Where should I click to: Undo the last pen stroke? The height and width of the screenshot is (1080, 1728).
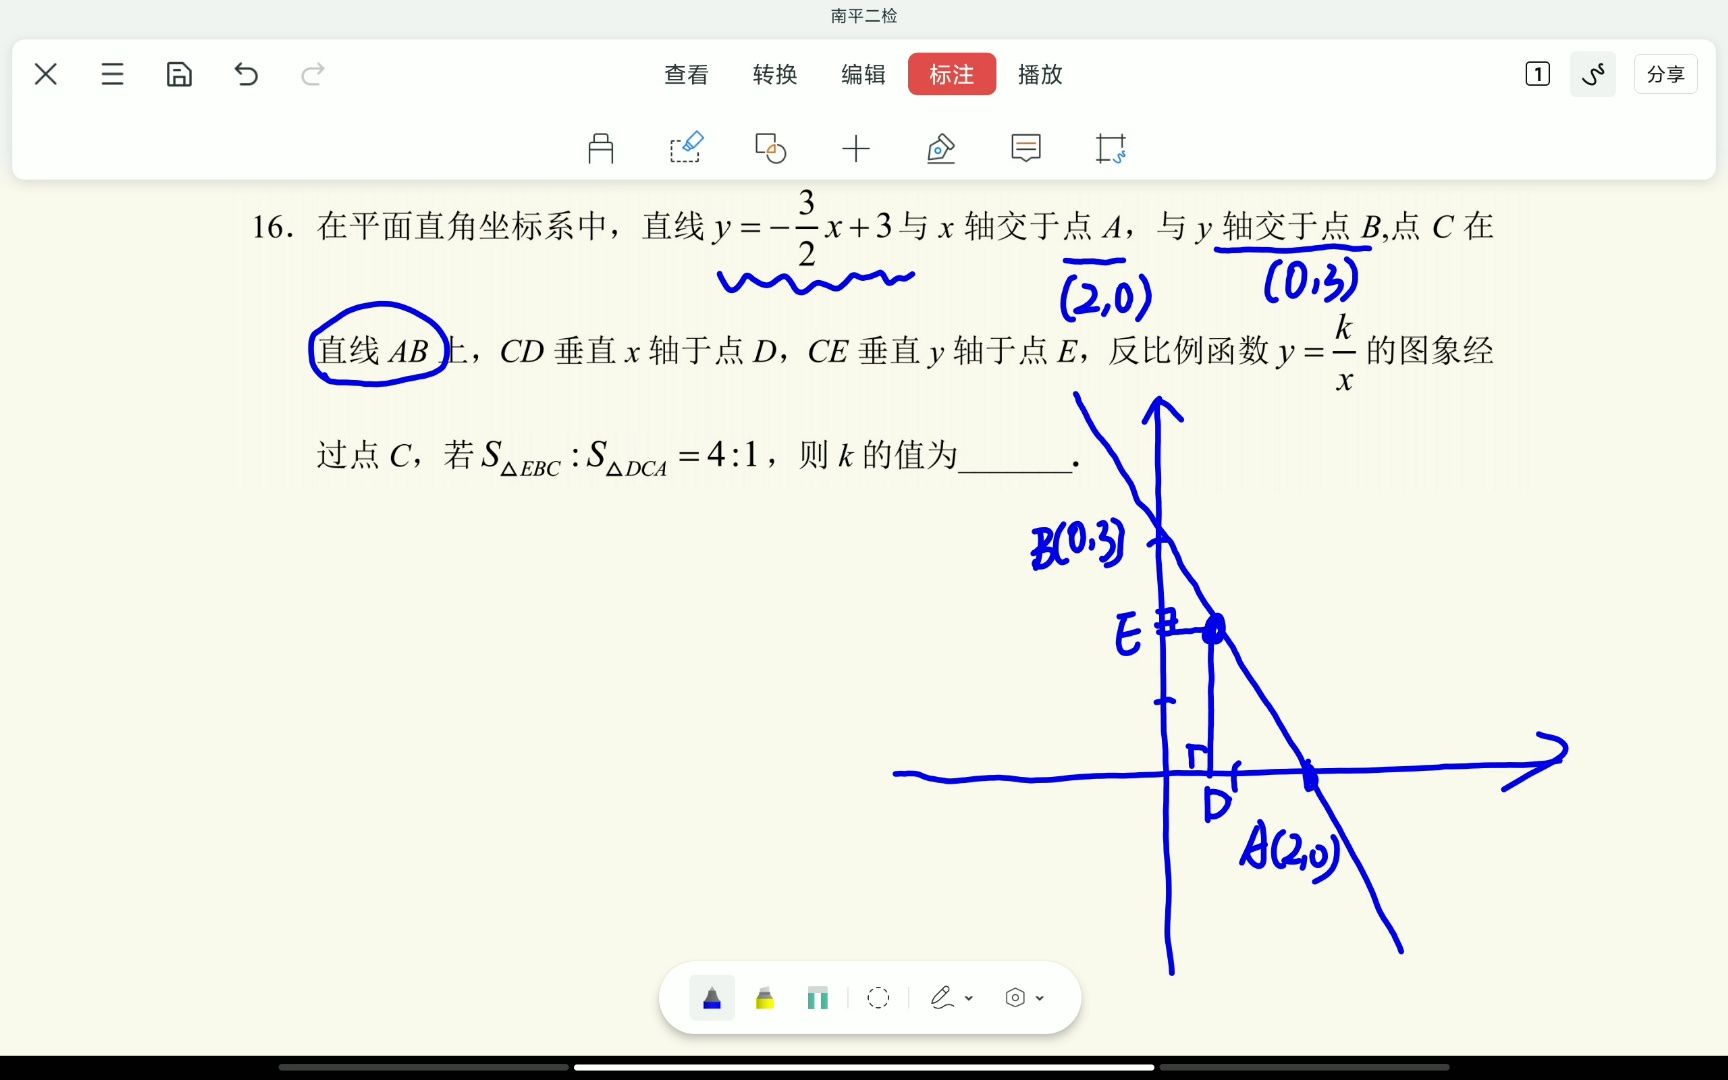[x=246, y=74]
